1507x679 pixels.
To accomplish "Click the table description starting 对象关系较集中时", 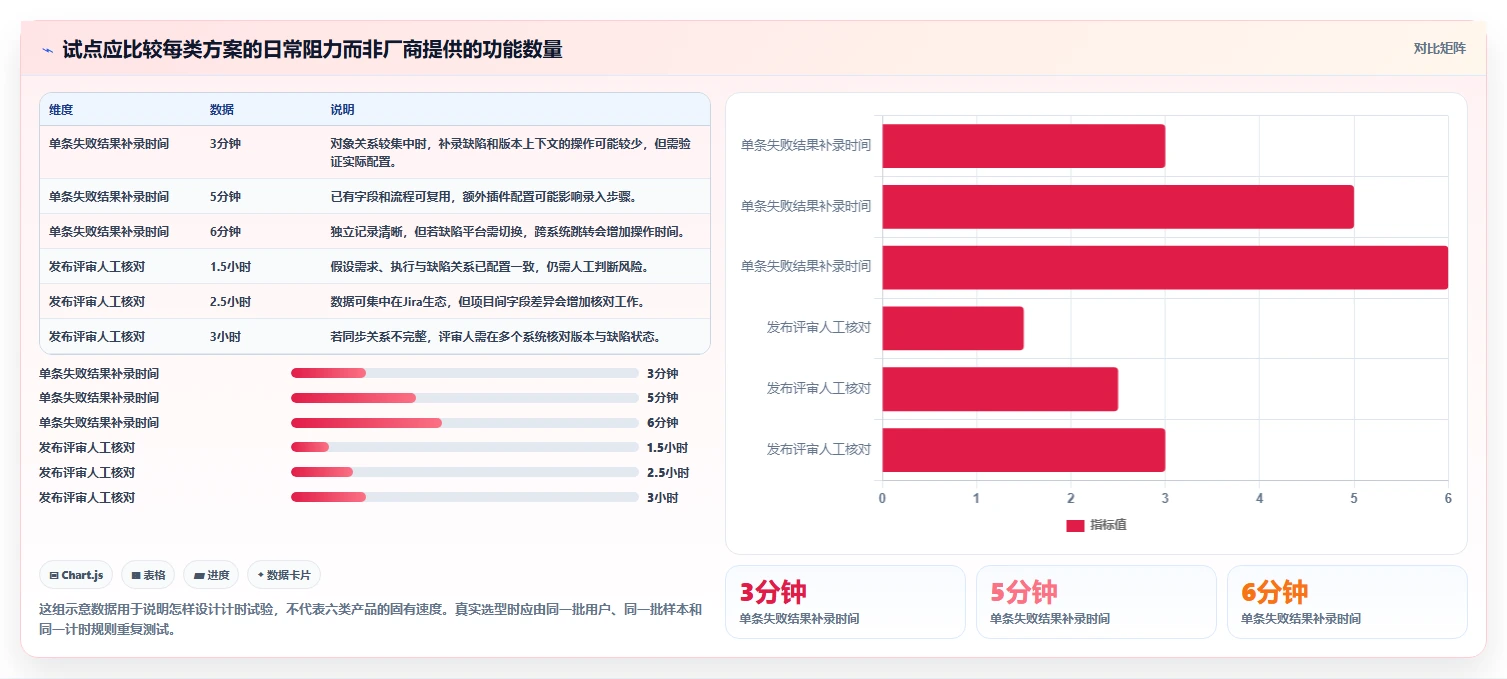I will coord(510,152).
